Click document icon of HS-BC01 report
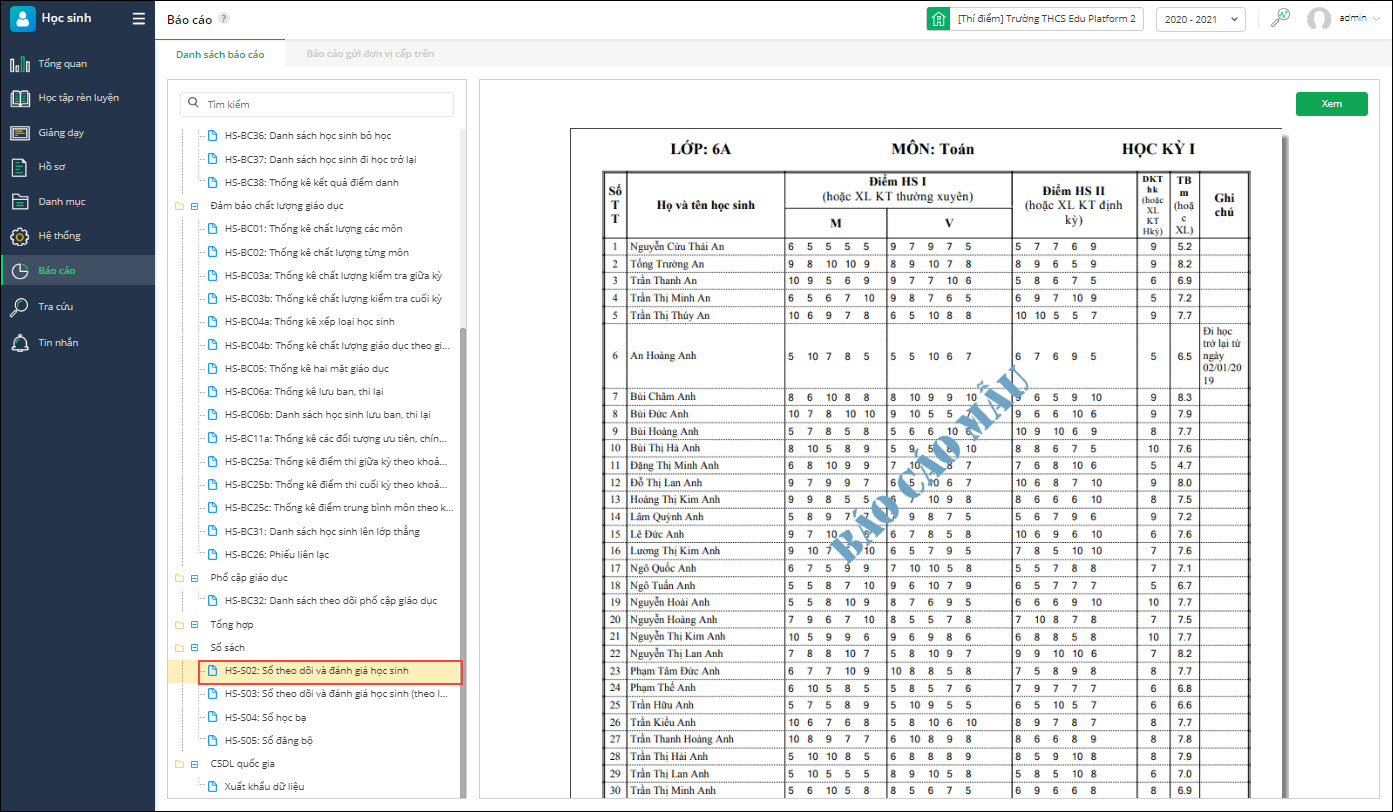This screenshot has height=812, width=1393. (x=212, y=229)
